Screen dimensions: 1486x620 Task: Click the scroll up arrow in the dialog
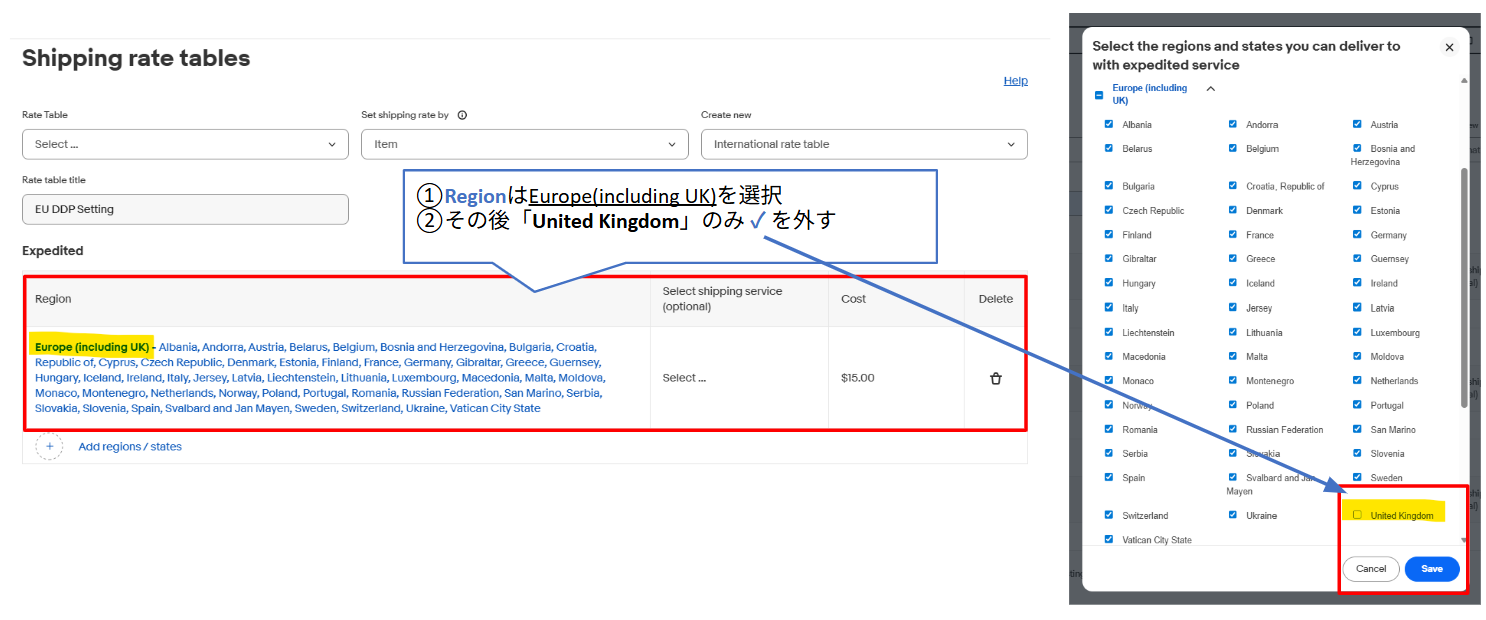pyautogui.click(x=1464, y=80)
